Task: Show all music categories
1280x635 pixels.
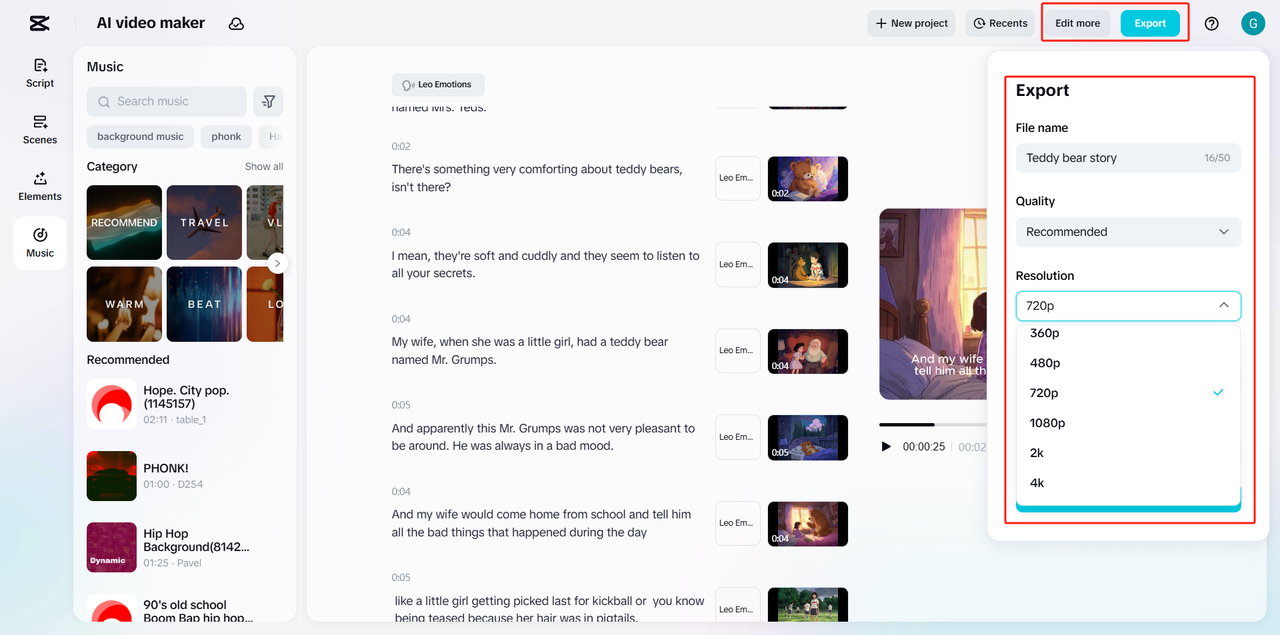Action: pyautogui.click(x=263, y=166)
